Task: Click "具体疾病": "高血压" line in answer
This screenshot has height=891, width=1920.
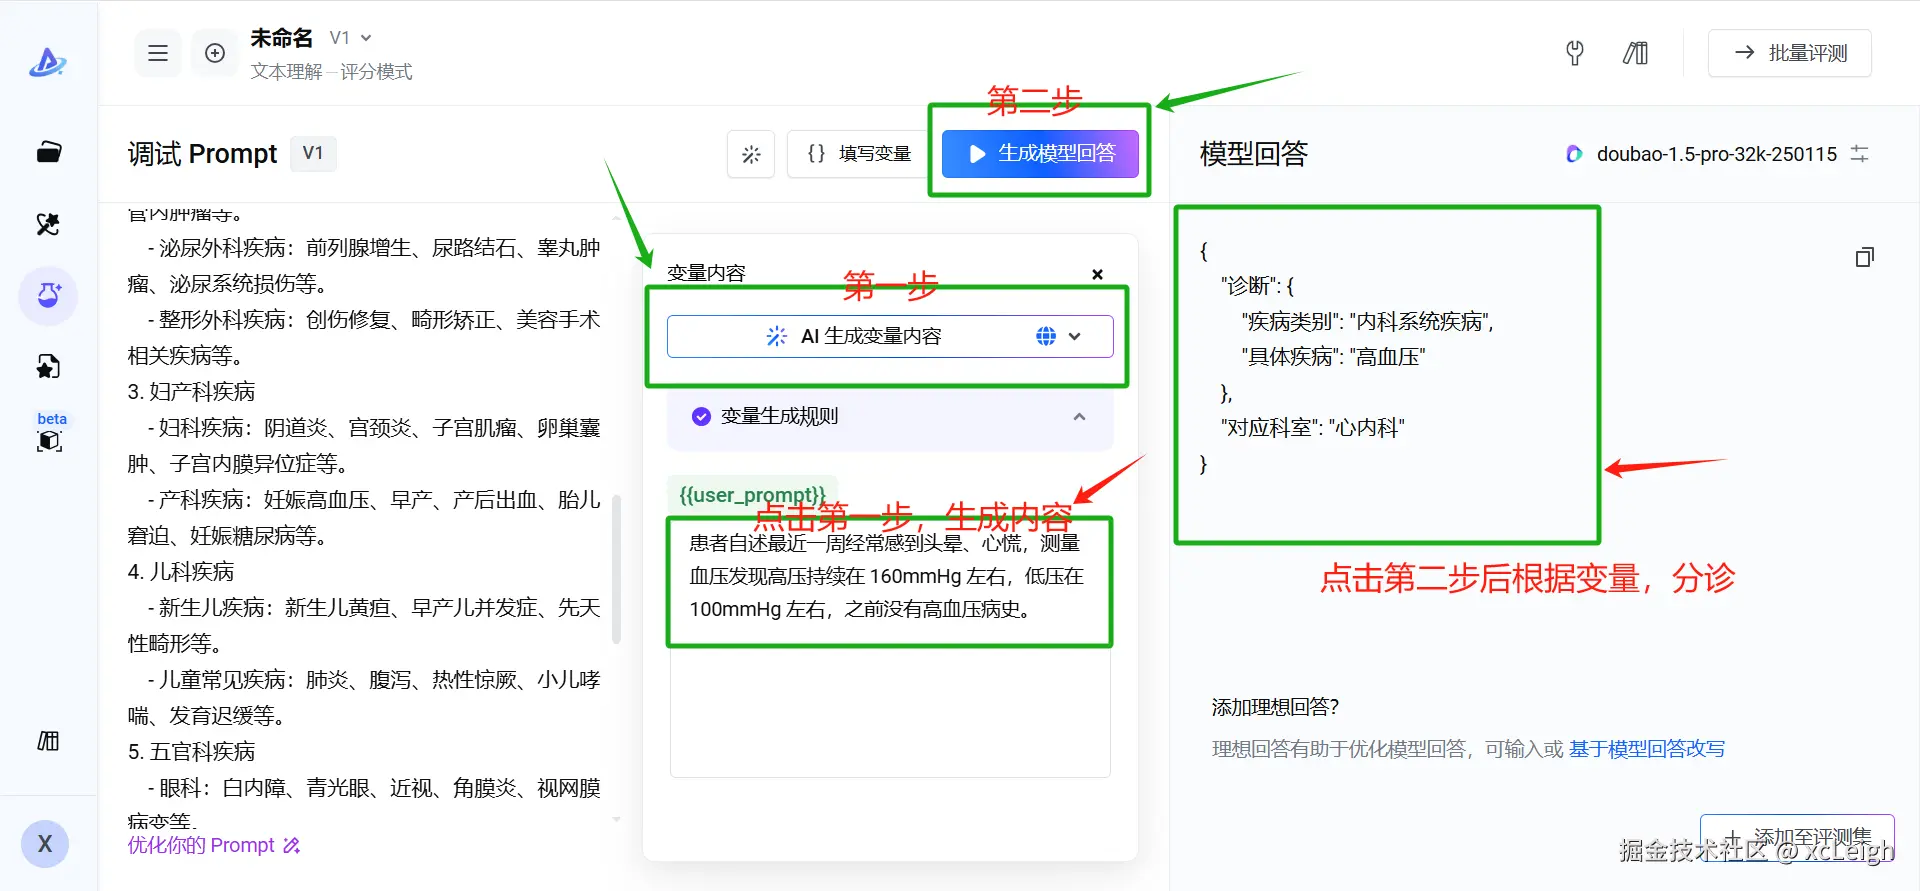Action: [1333, 357]
